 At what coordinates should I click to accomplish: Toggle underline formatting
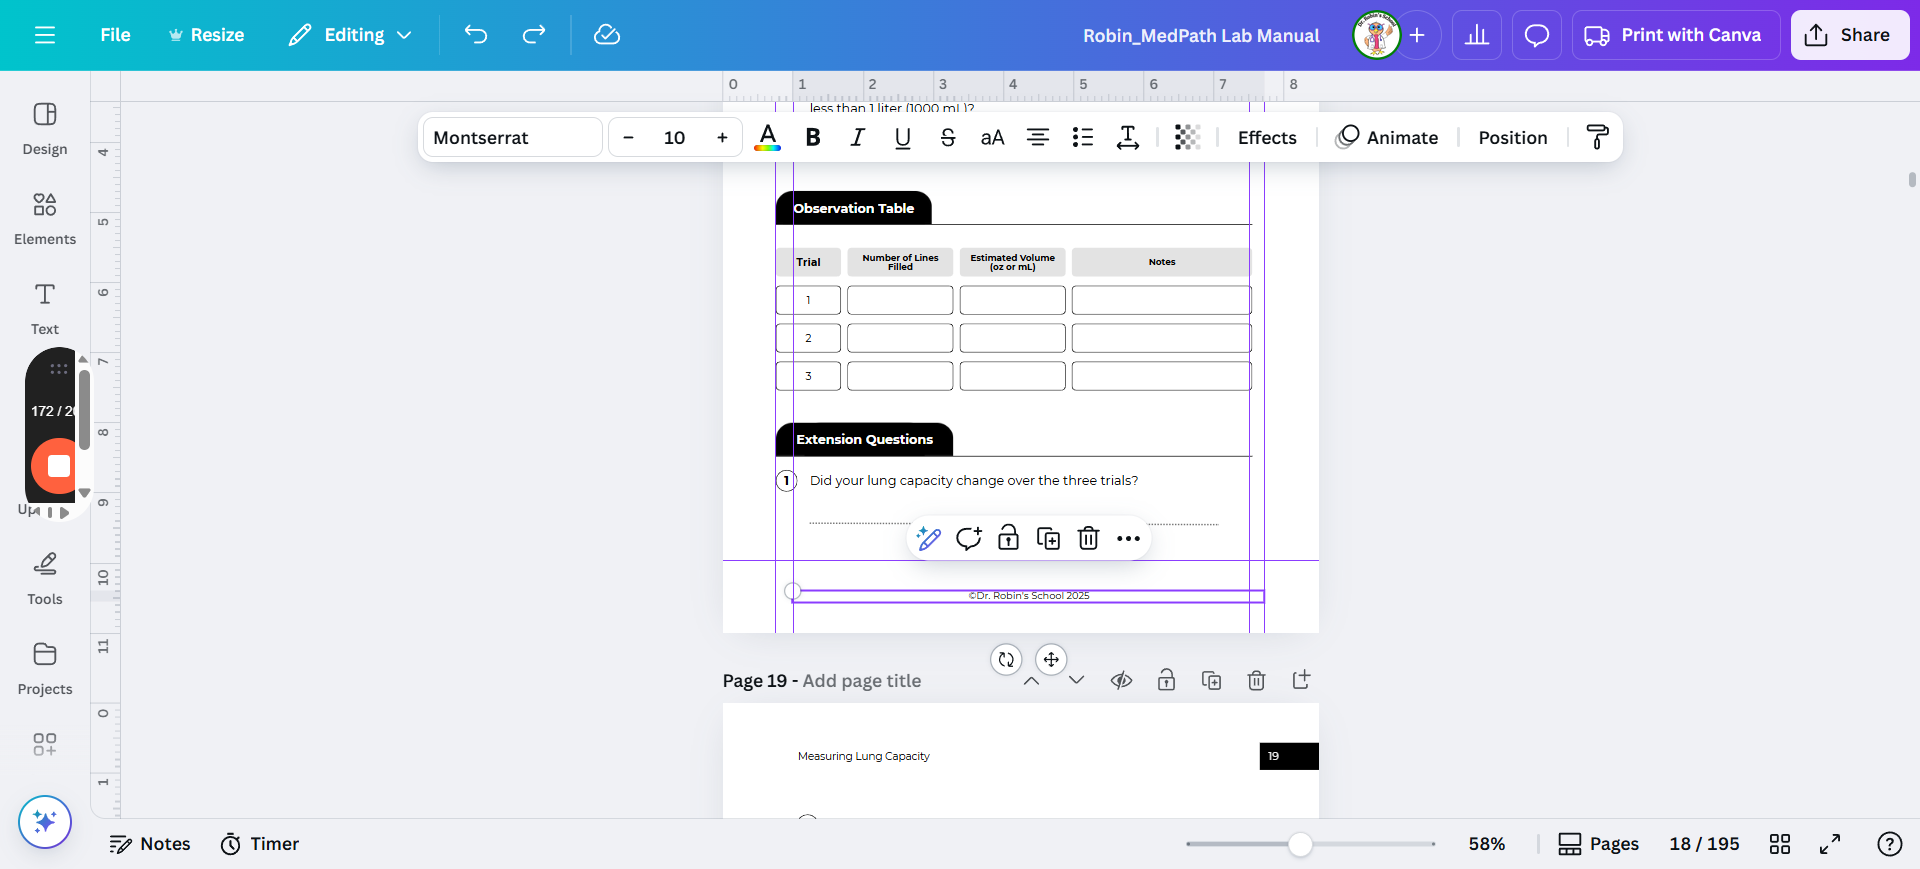(902, 137)
